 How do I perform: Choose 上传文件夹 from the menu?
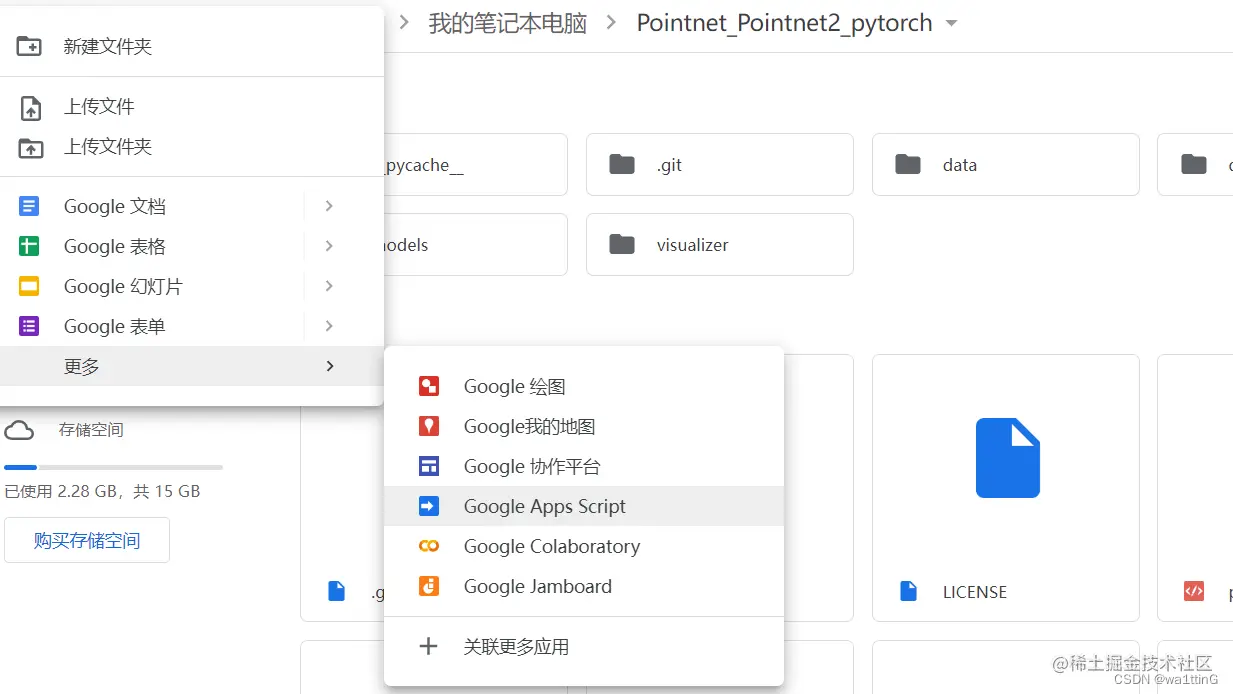click(192, 147)
